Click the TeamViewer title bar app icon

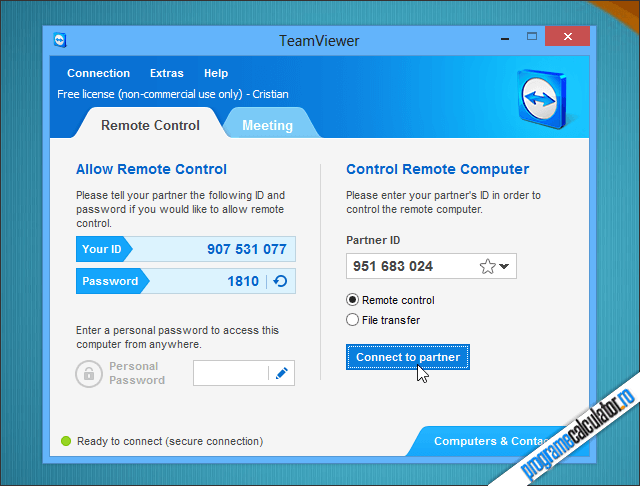point(60,40)
